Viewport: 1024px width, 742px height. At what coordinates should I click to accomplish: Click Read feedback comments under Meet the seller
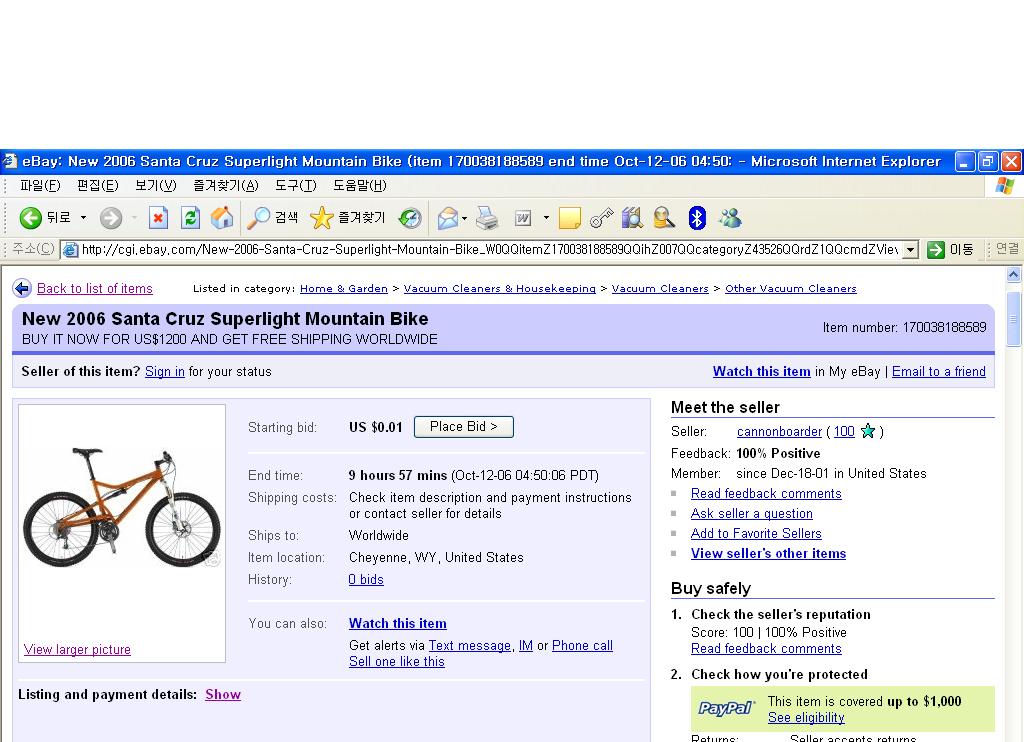tap(766, 494)
